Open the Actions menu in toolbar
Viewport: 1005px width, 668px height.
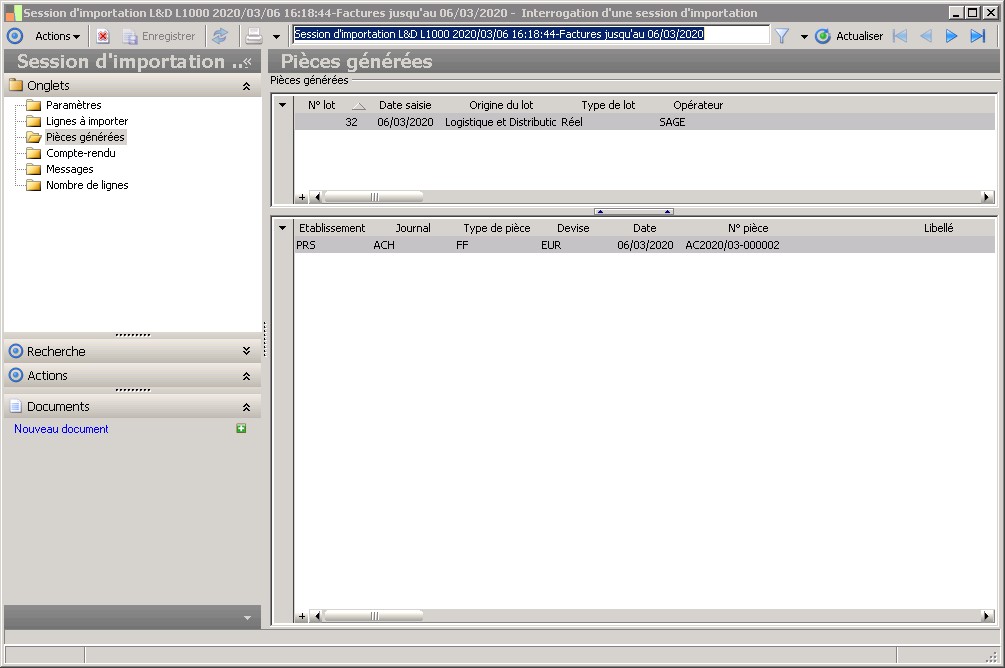pyautogui.click(x=57, y=37)
